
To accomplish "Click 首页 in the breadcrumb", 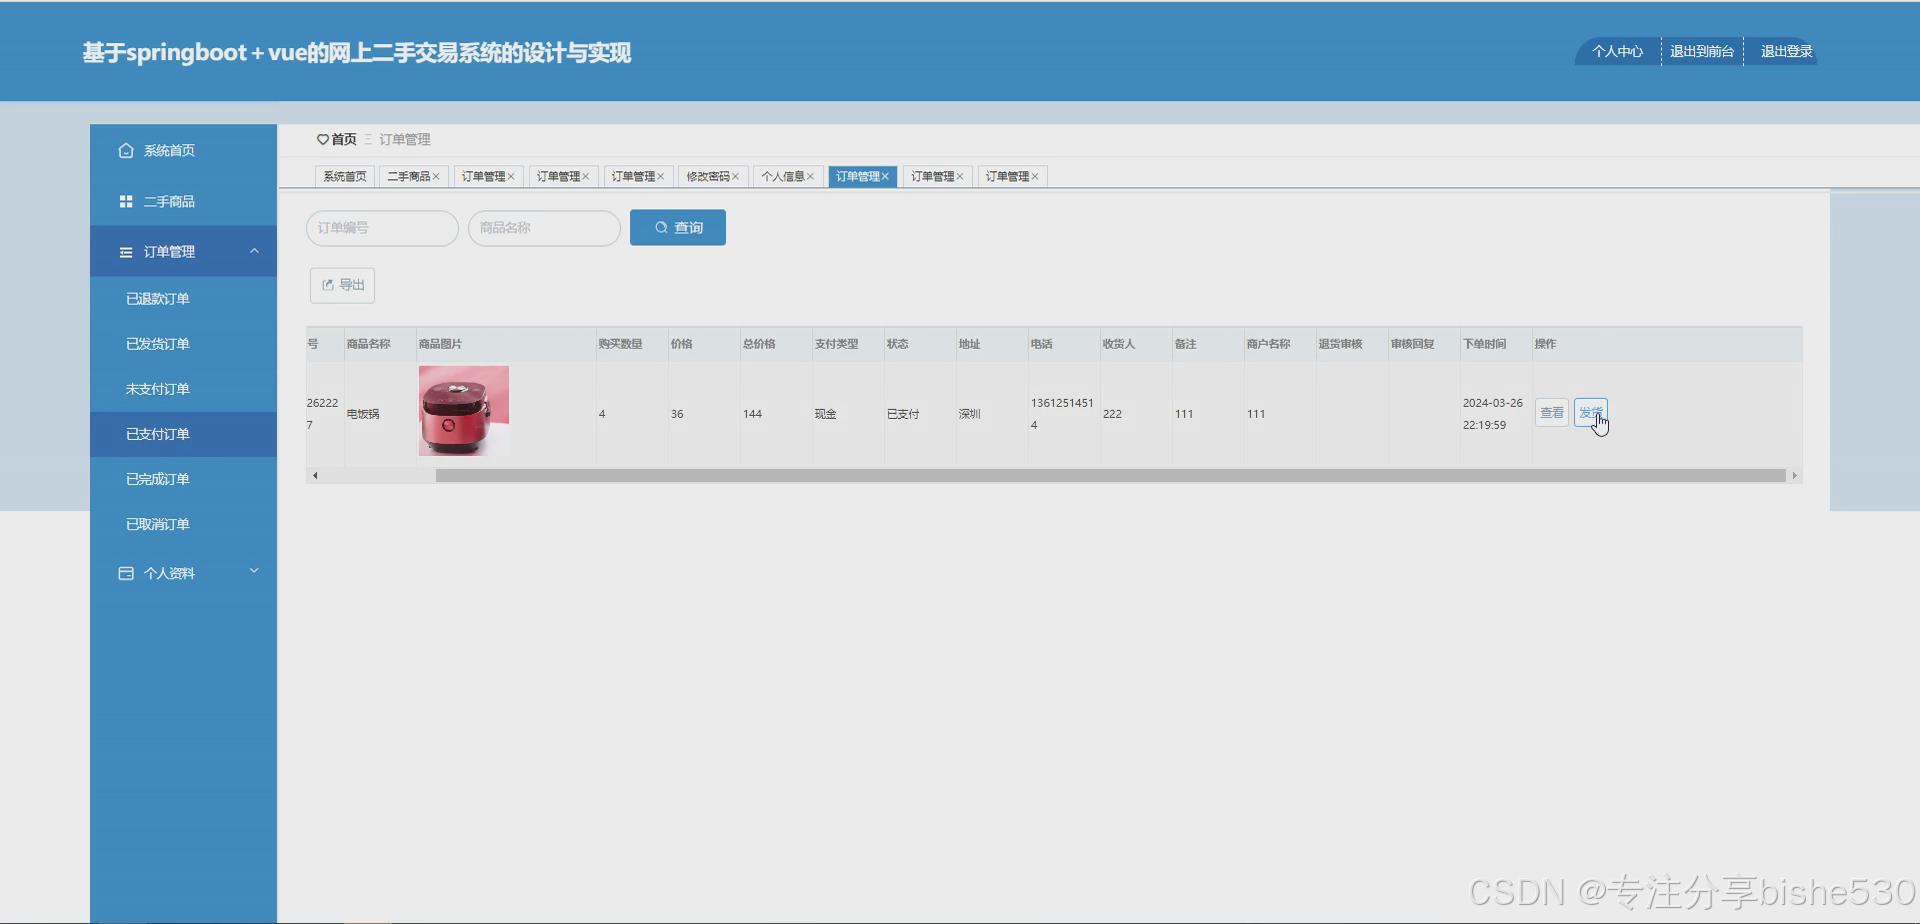I will coord(344,140).
